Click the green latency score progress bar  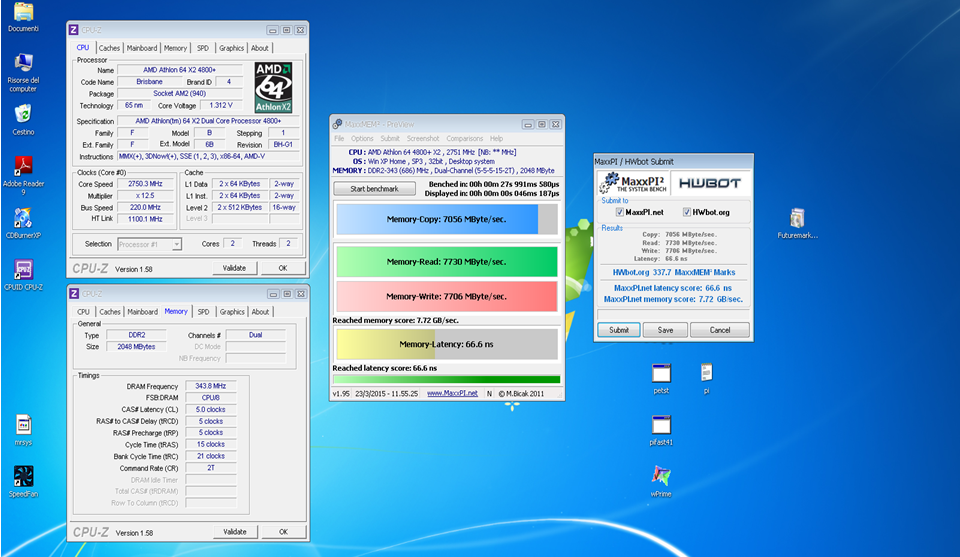[x=447, y=379]
